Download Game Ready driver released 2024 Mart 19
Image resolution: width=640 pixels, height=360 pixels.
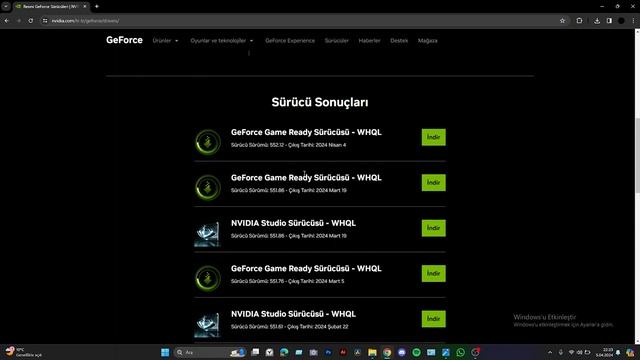[x=433, y=182]
